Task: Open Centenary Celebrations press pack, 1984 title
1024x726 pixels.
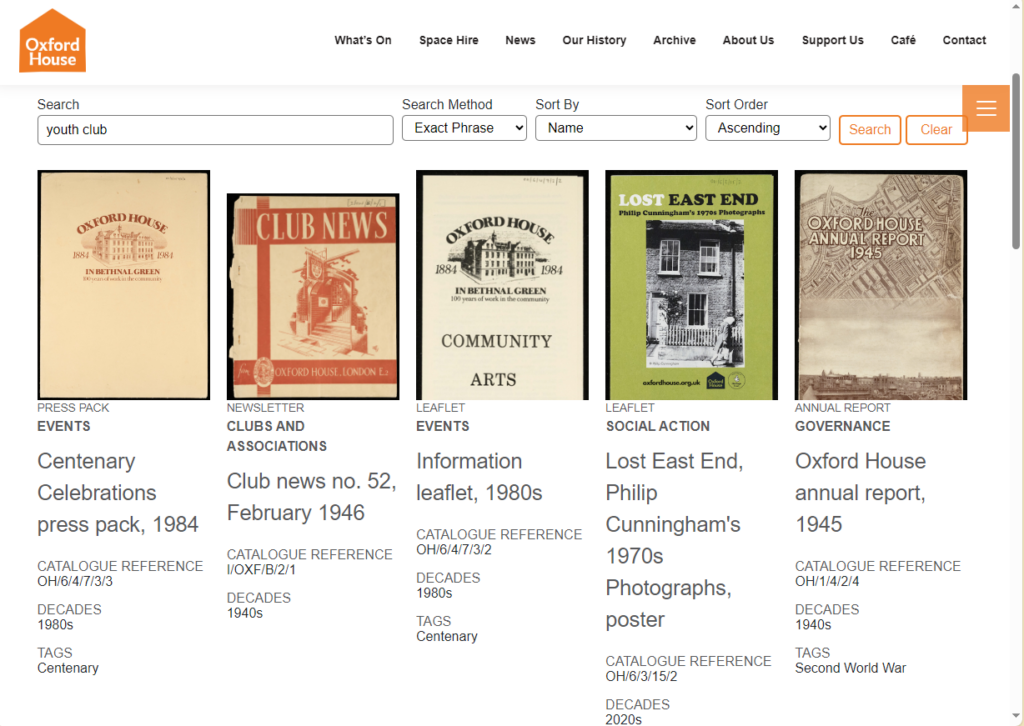Action: 118,493
